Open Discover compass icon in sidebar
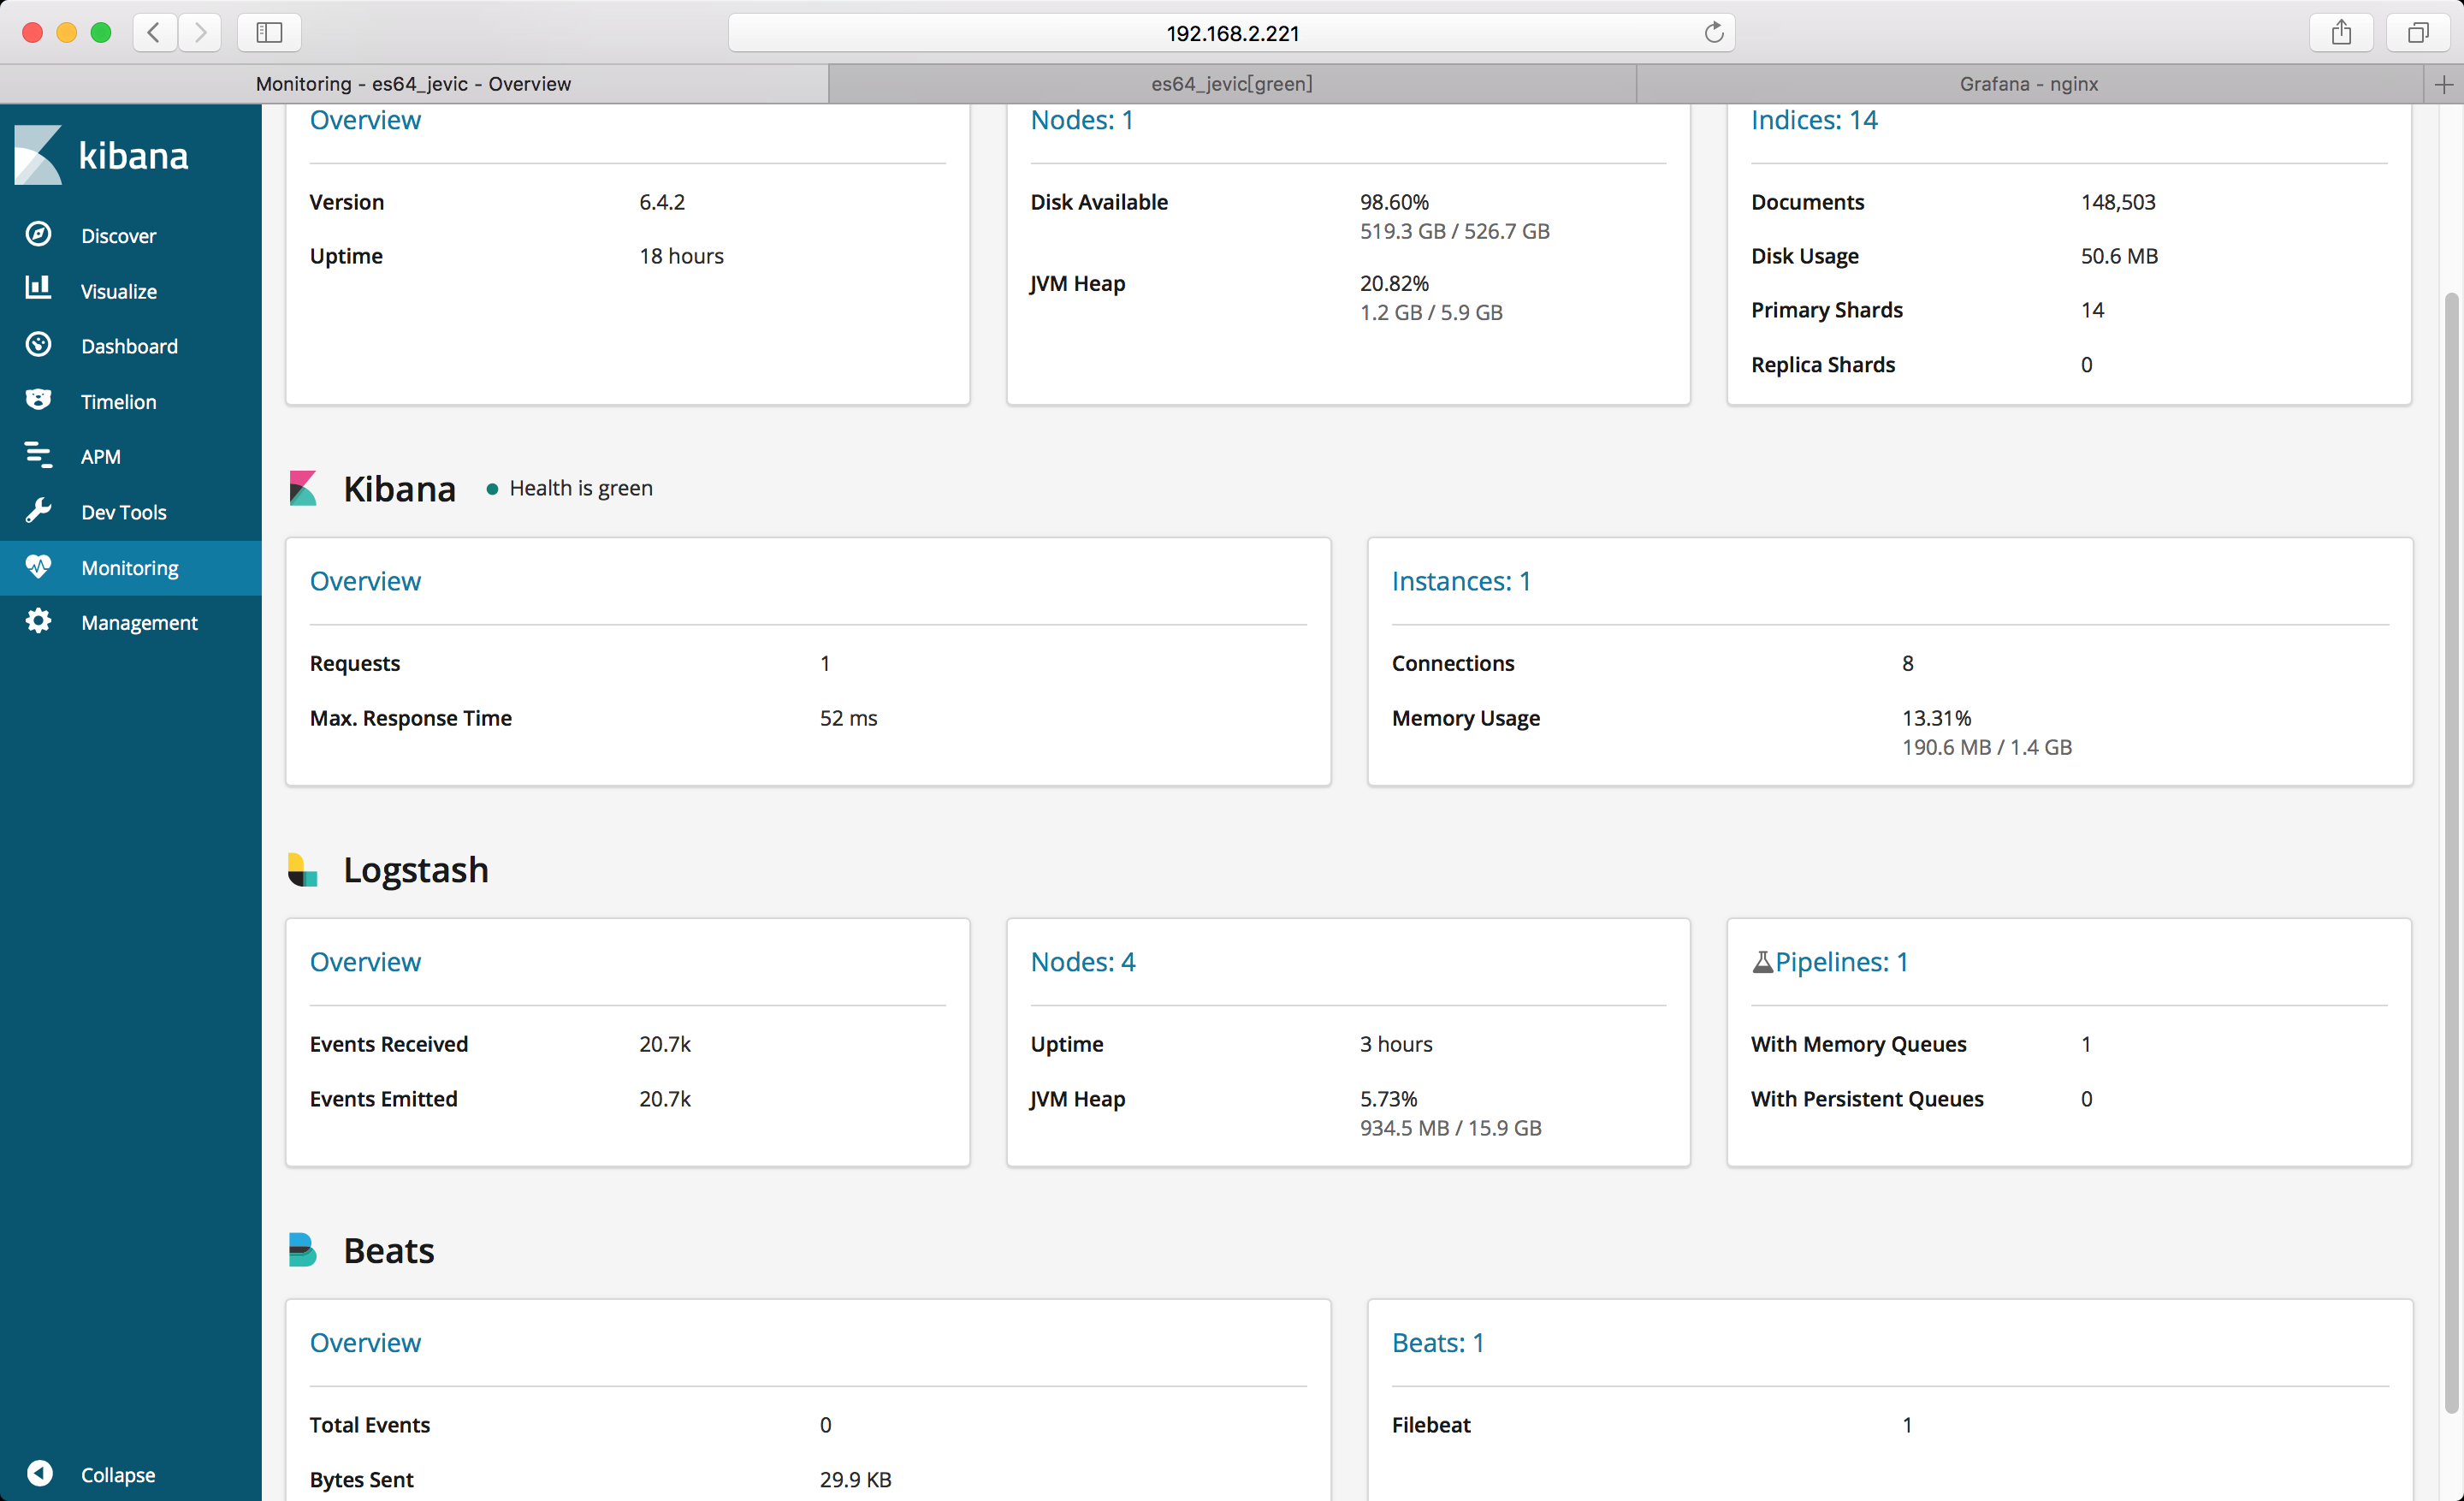 point(38,234)
